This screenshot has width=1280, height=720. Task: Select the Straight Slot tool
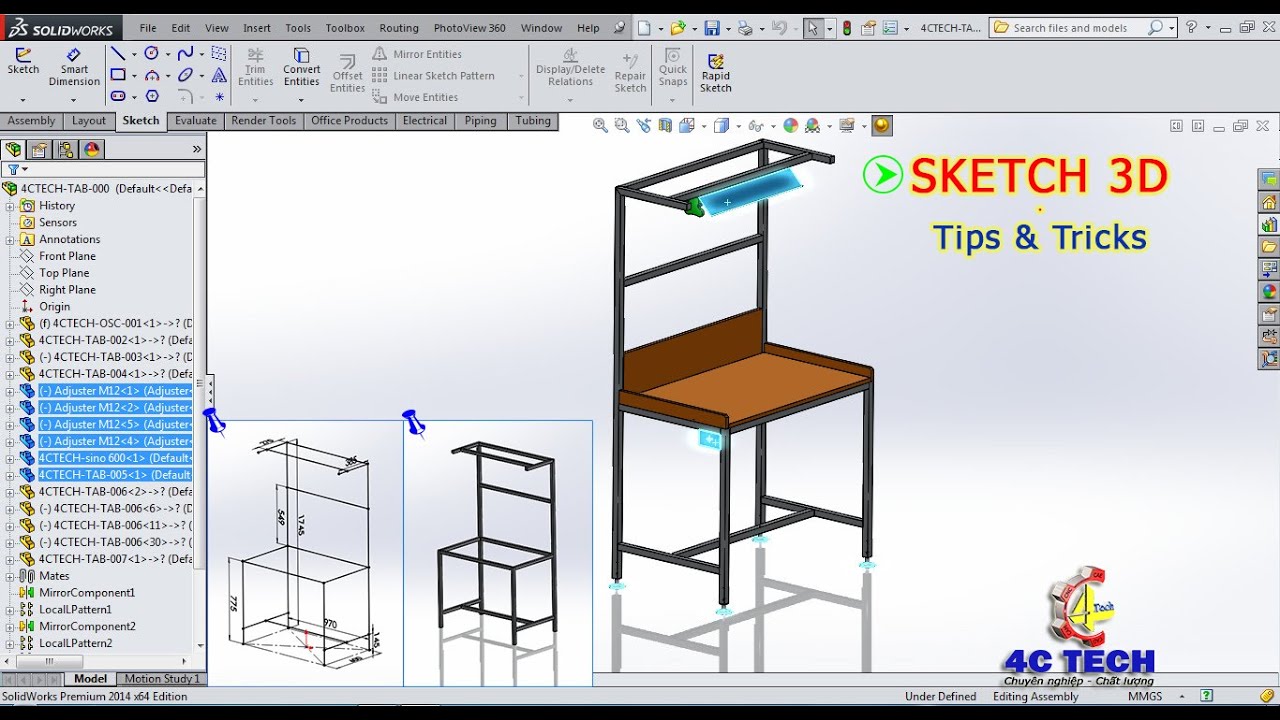tap(118, 96)
